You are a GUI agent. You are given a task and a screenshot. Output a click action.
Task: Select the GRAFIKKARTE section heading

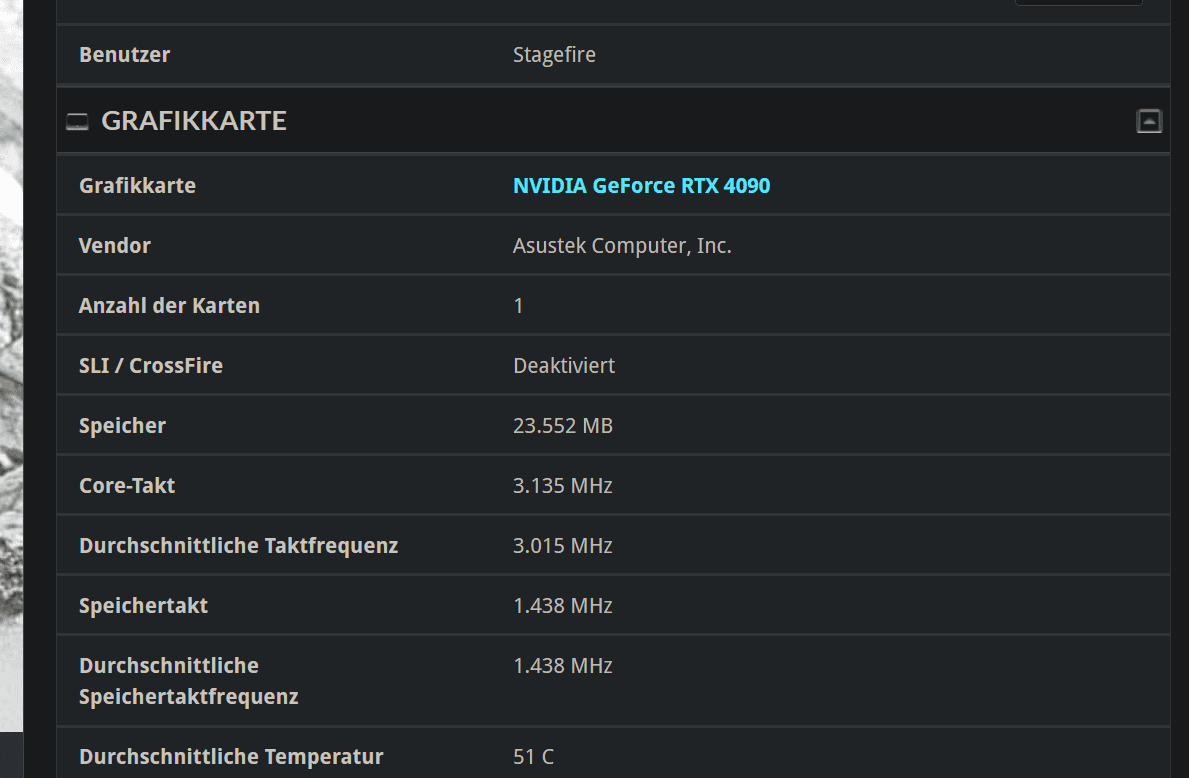[194, 121]
